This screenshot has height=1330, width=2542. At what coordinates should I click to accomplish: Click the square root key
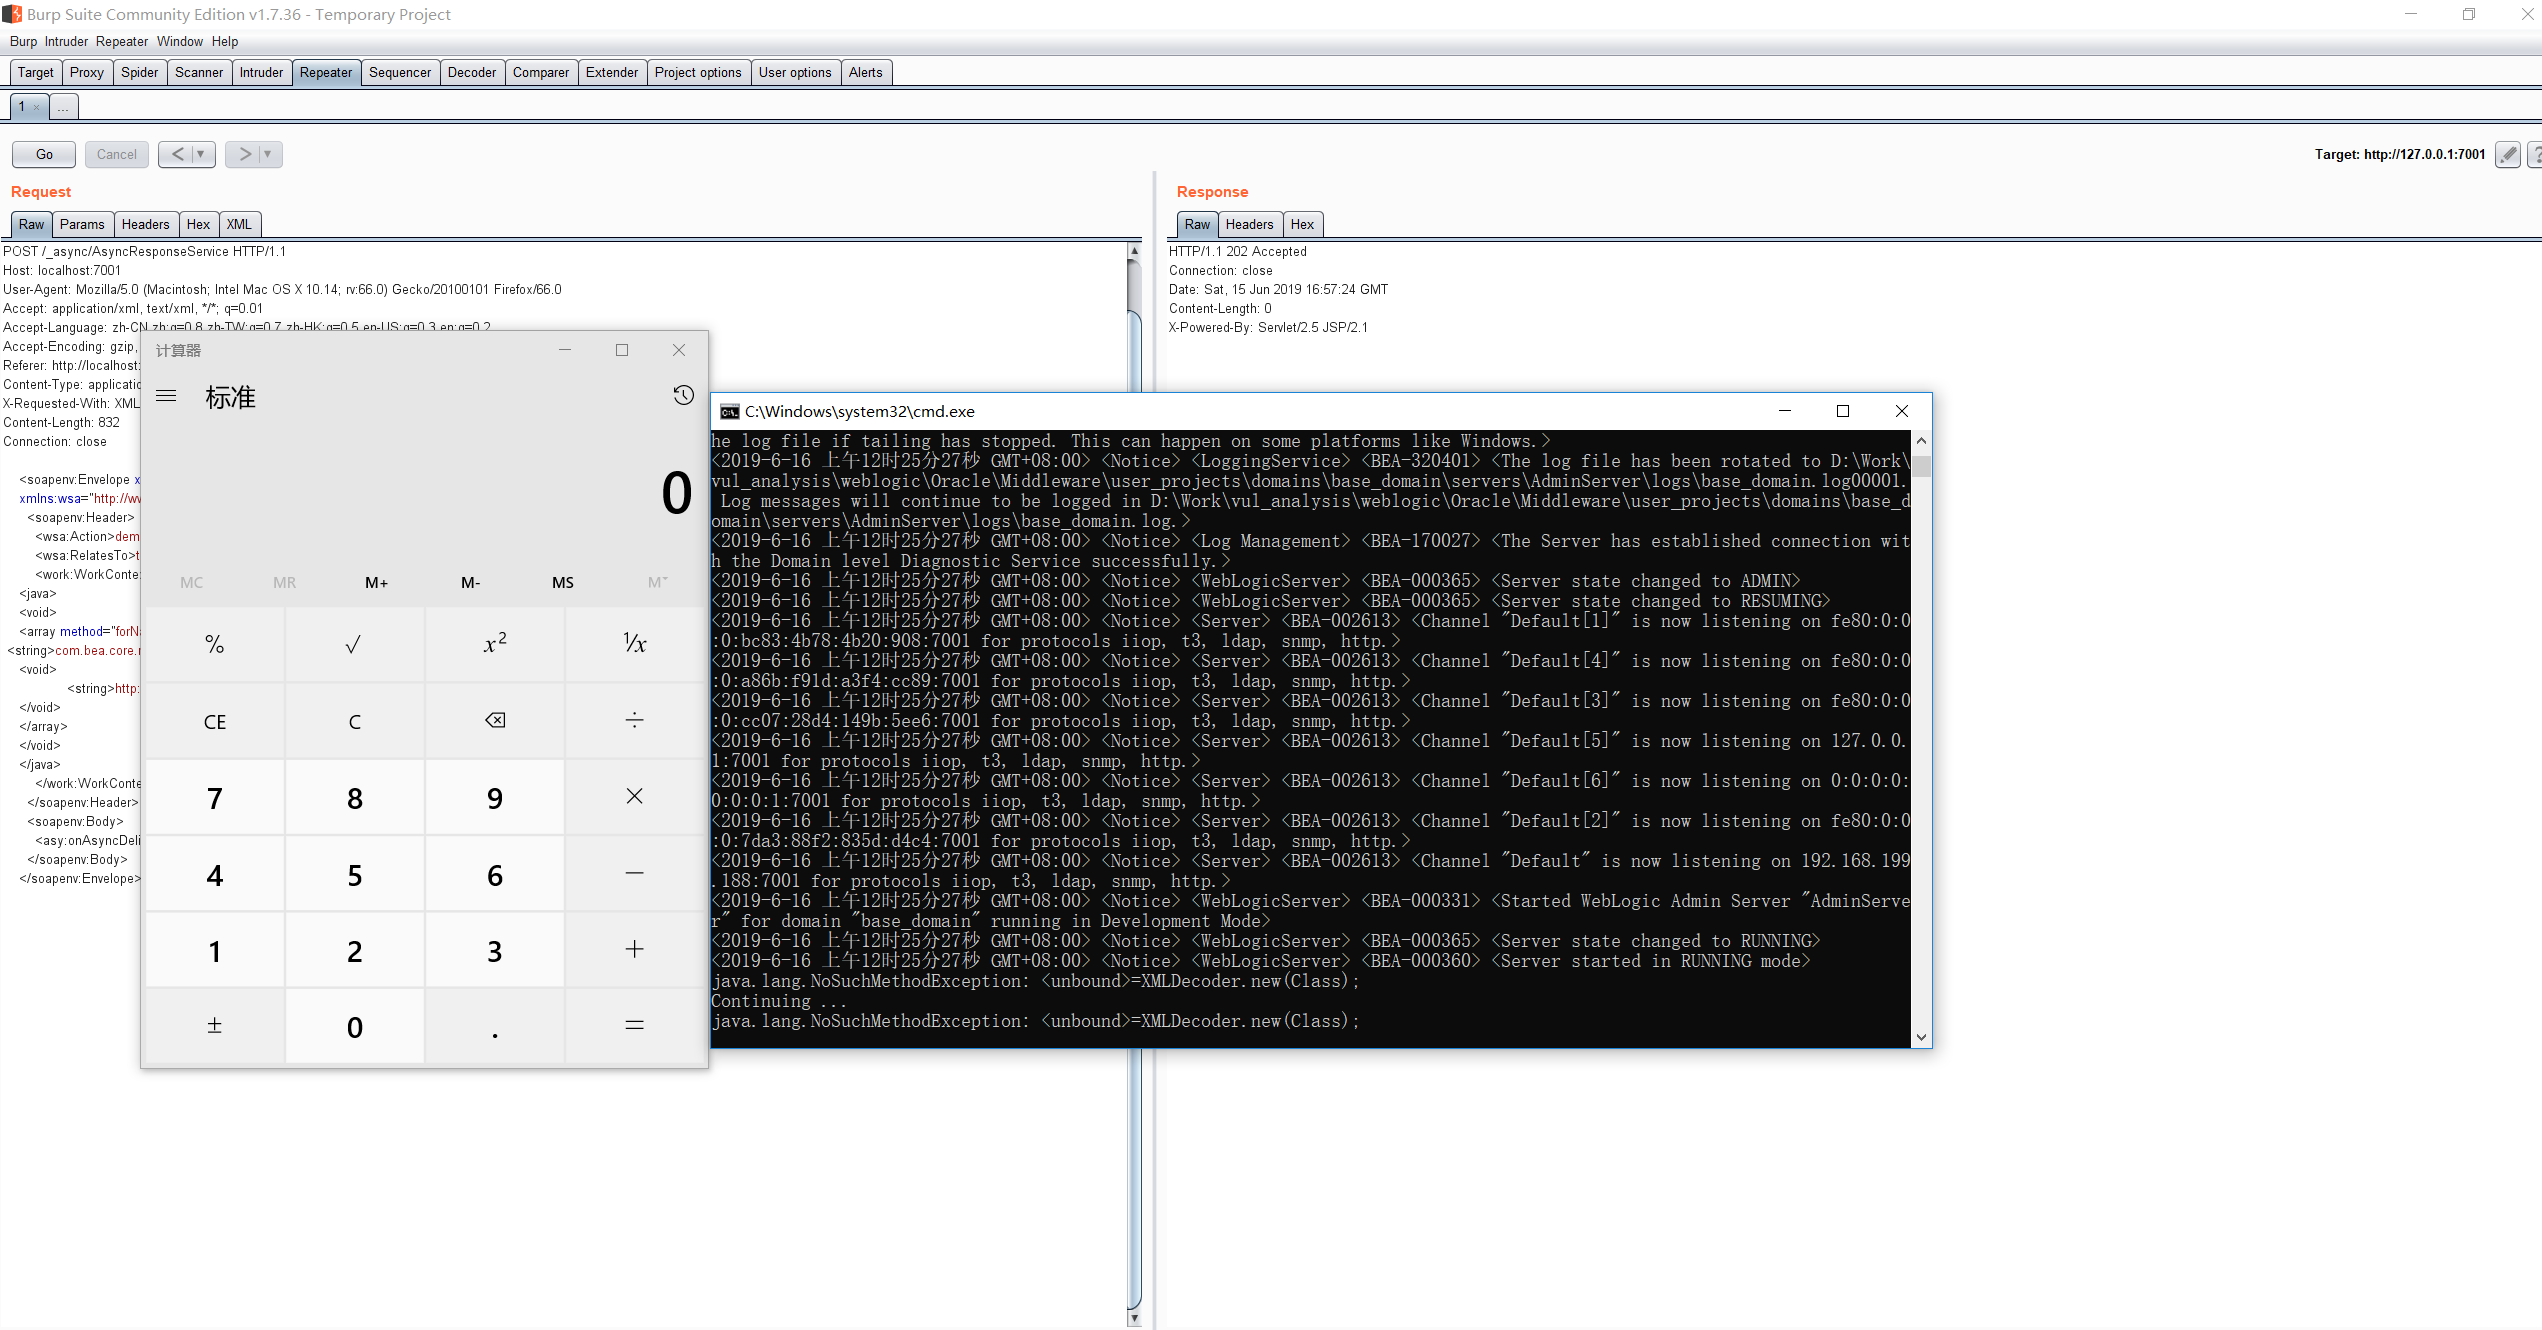354,645
